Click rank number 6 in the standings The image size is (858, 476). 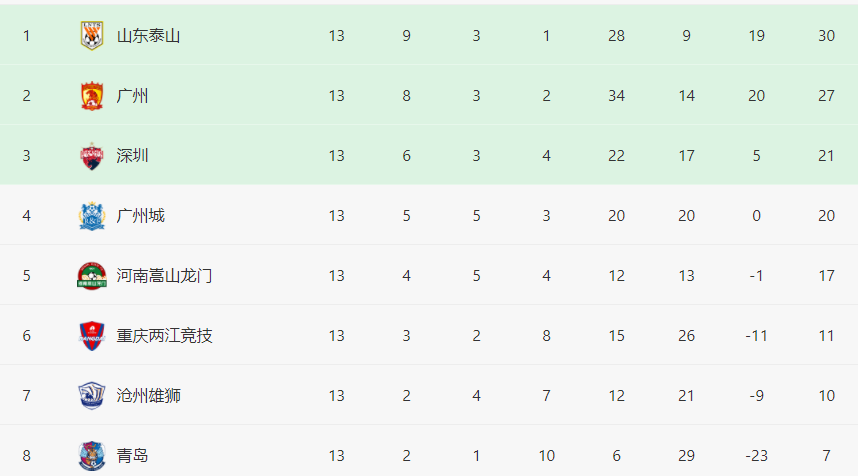[27, 336]
